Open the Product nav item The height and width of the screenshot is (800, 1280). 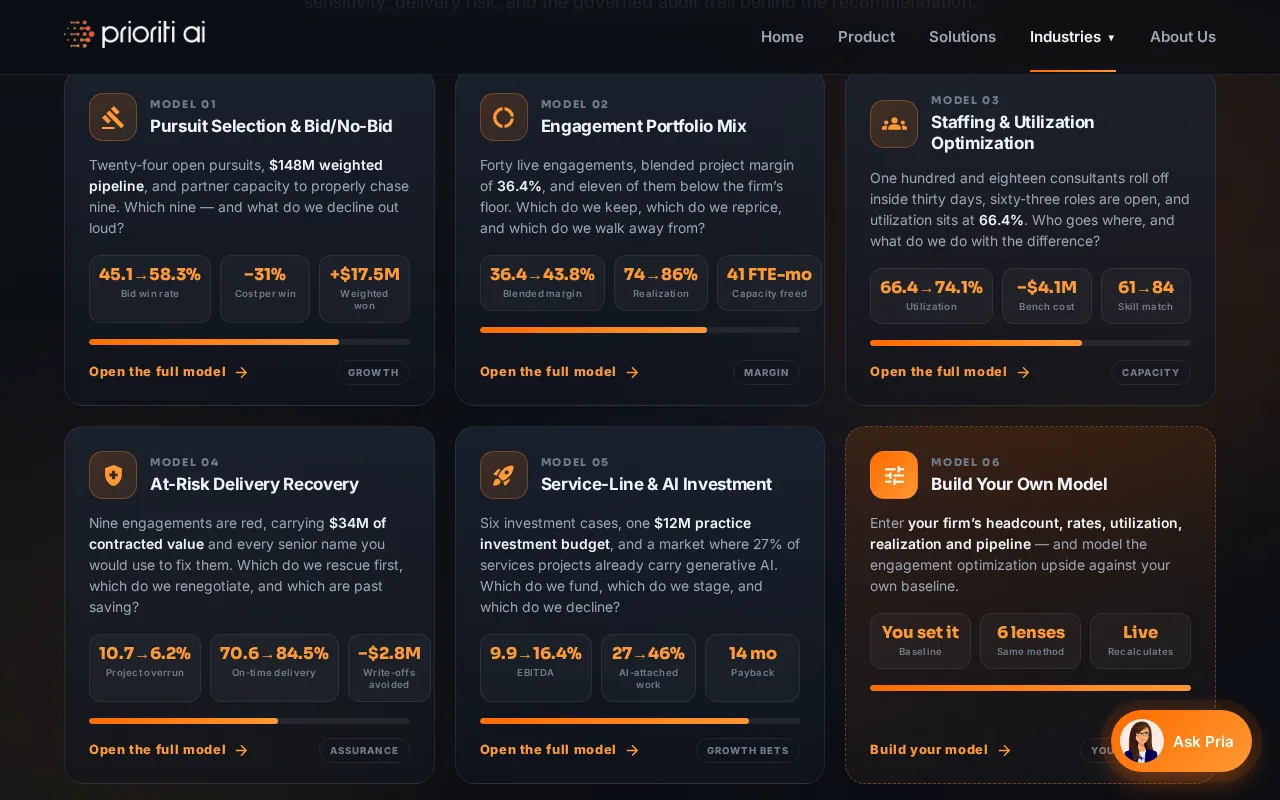[x=866, y=37]
